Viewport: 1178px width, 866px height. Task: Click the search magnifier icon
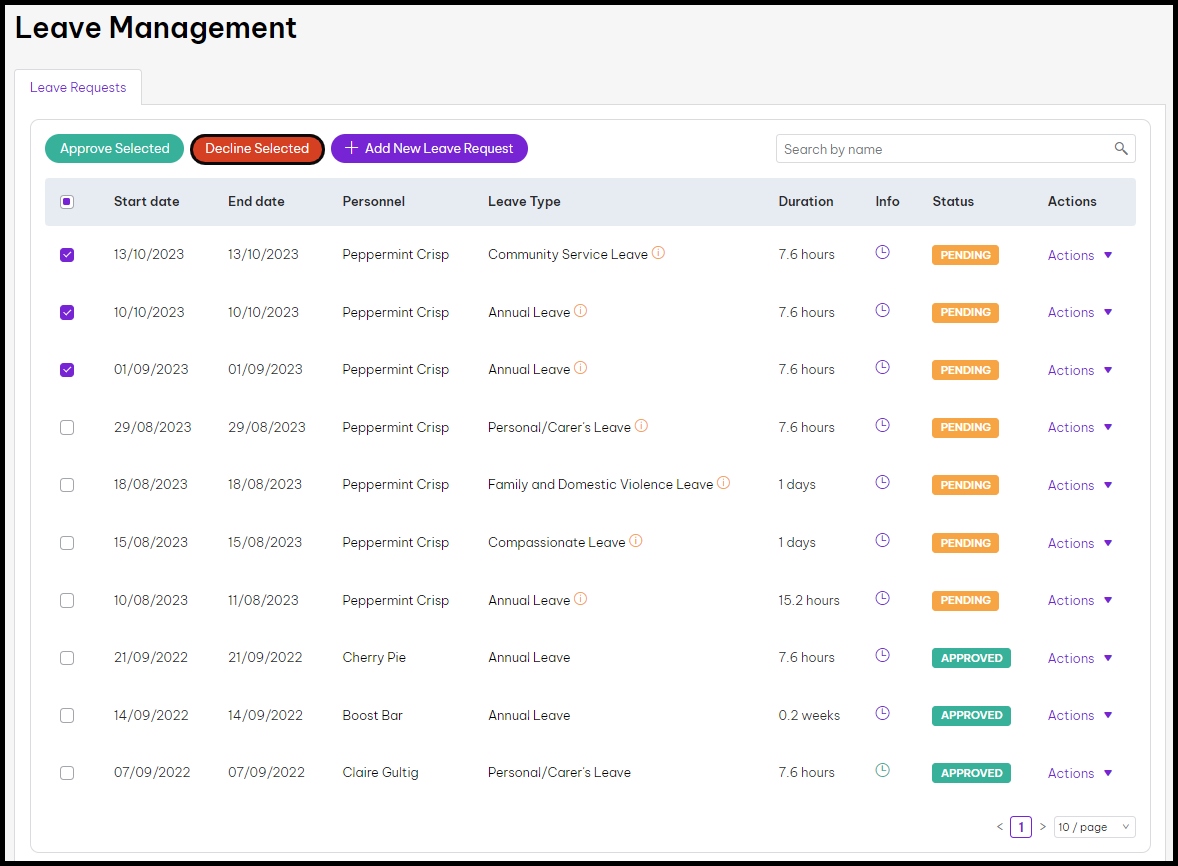(x=1121, y=149)
